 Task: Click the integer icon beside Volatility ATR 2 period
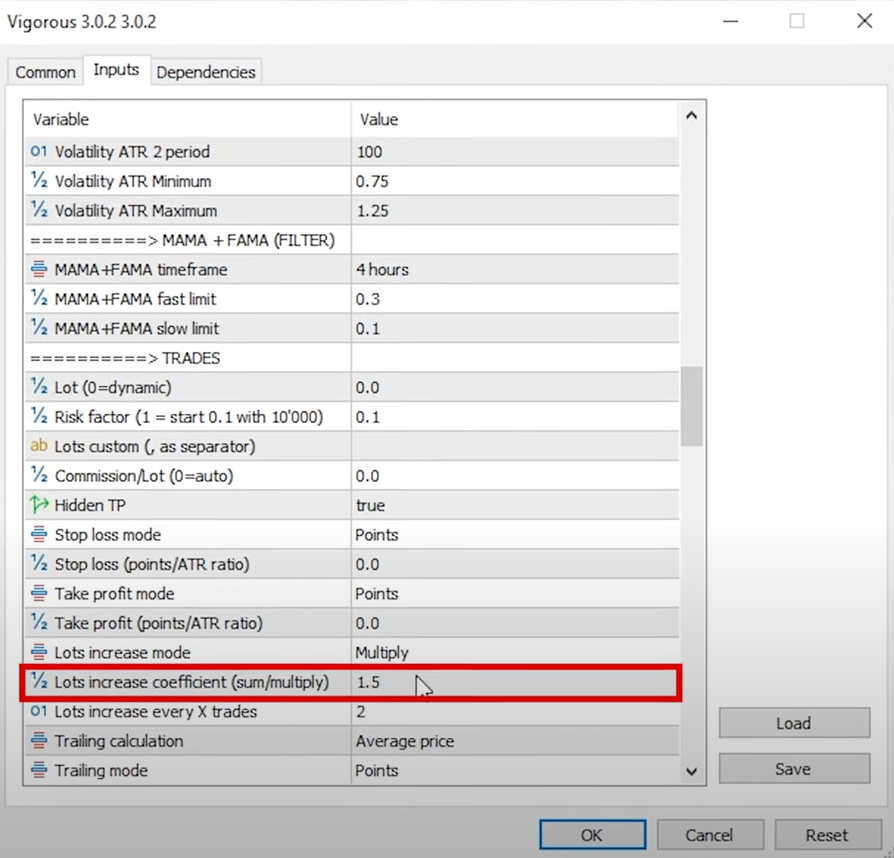[39, 152]
